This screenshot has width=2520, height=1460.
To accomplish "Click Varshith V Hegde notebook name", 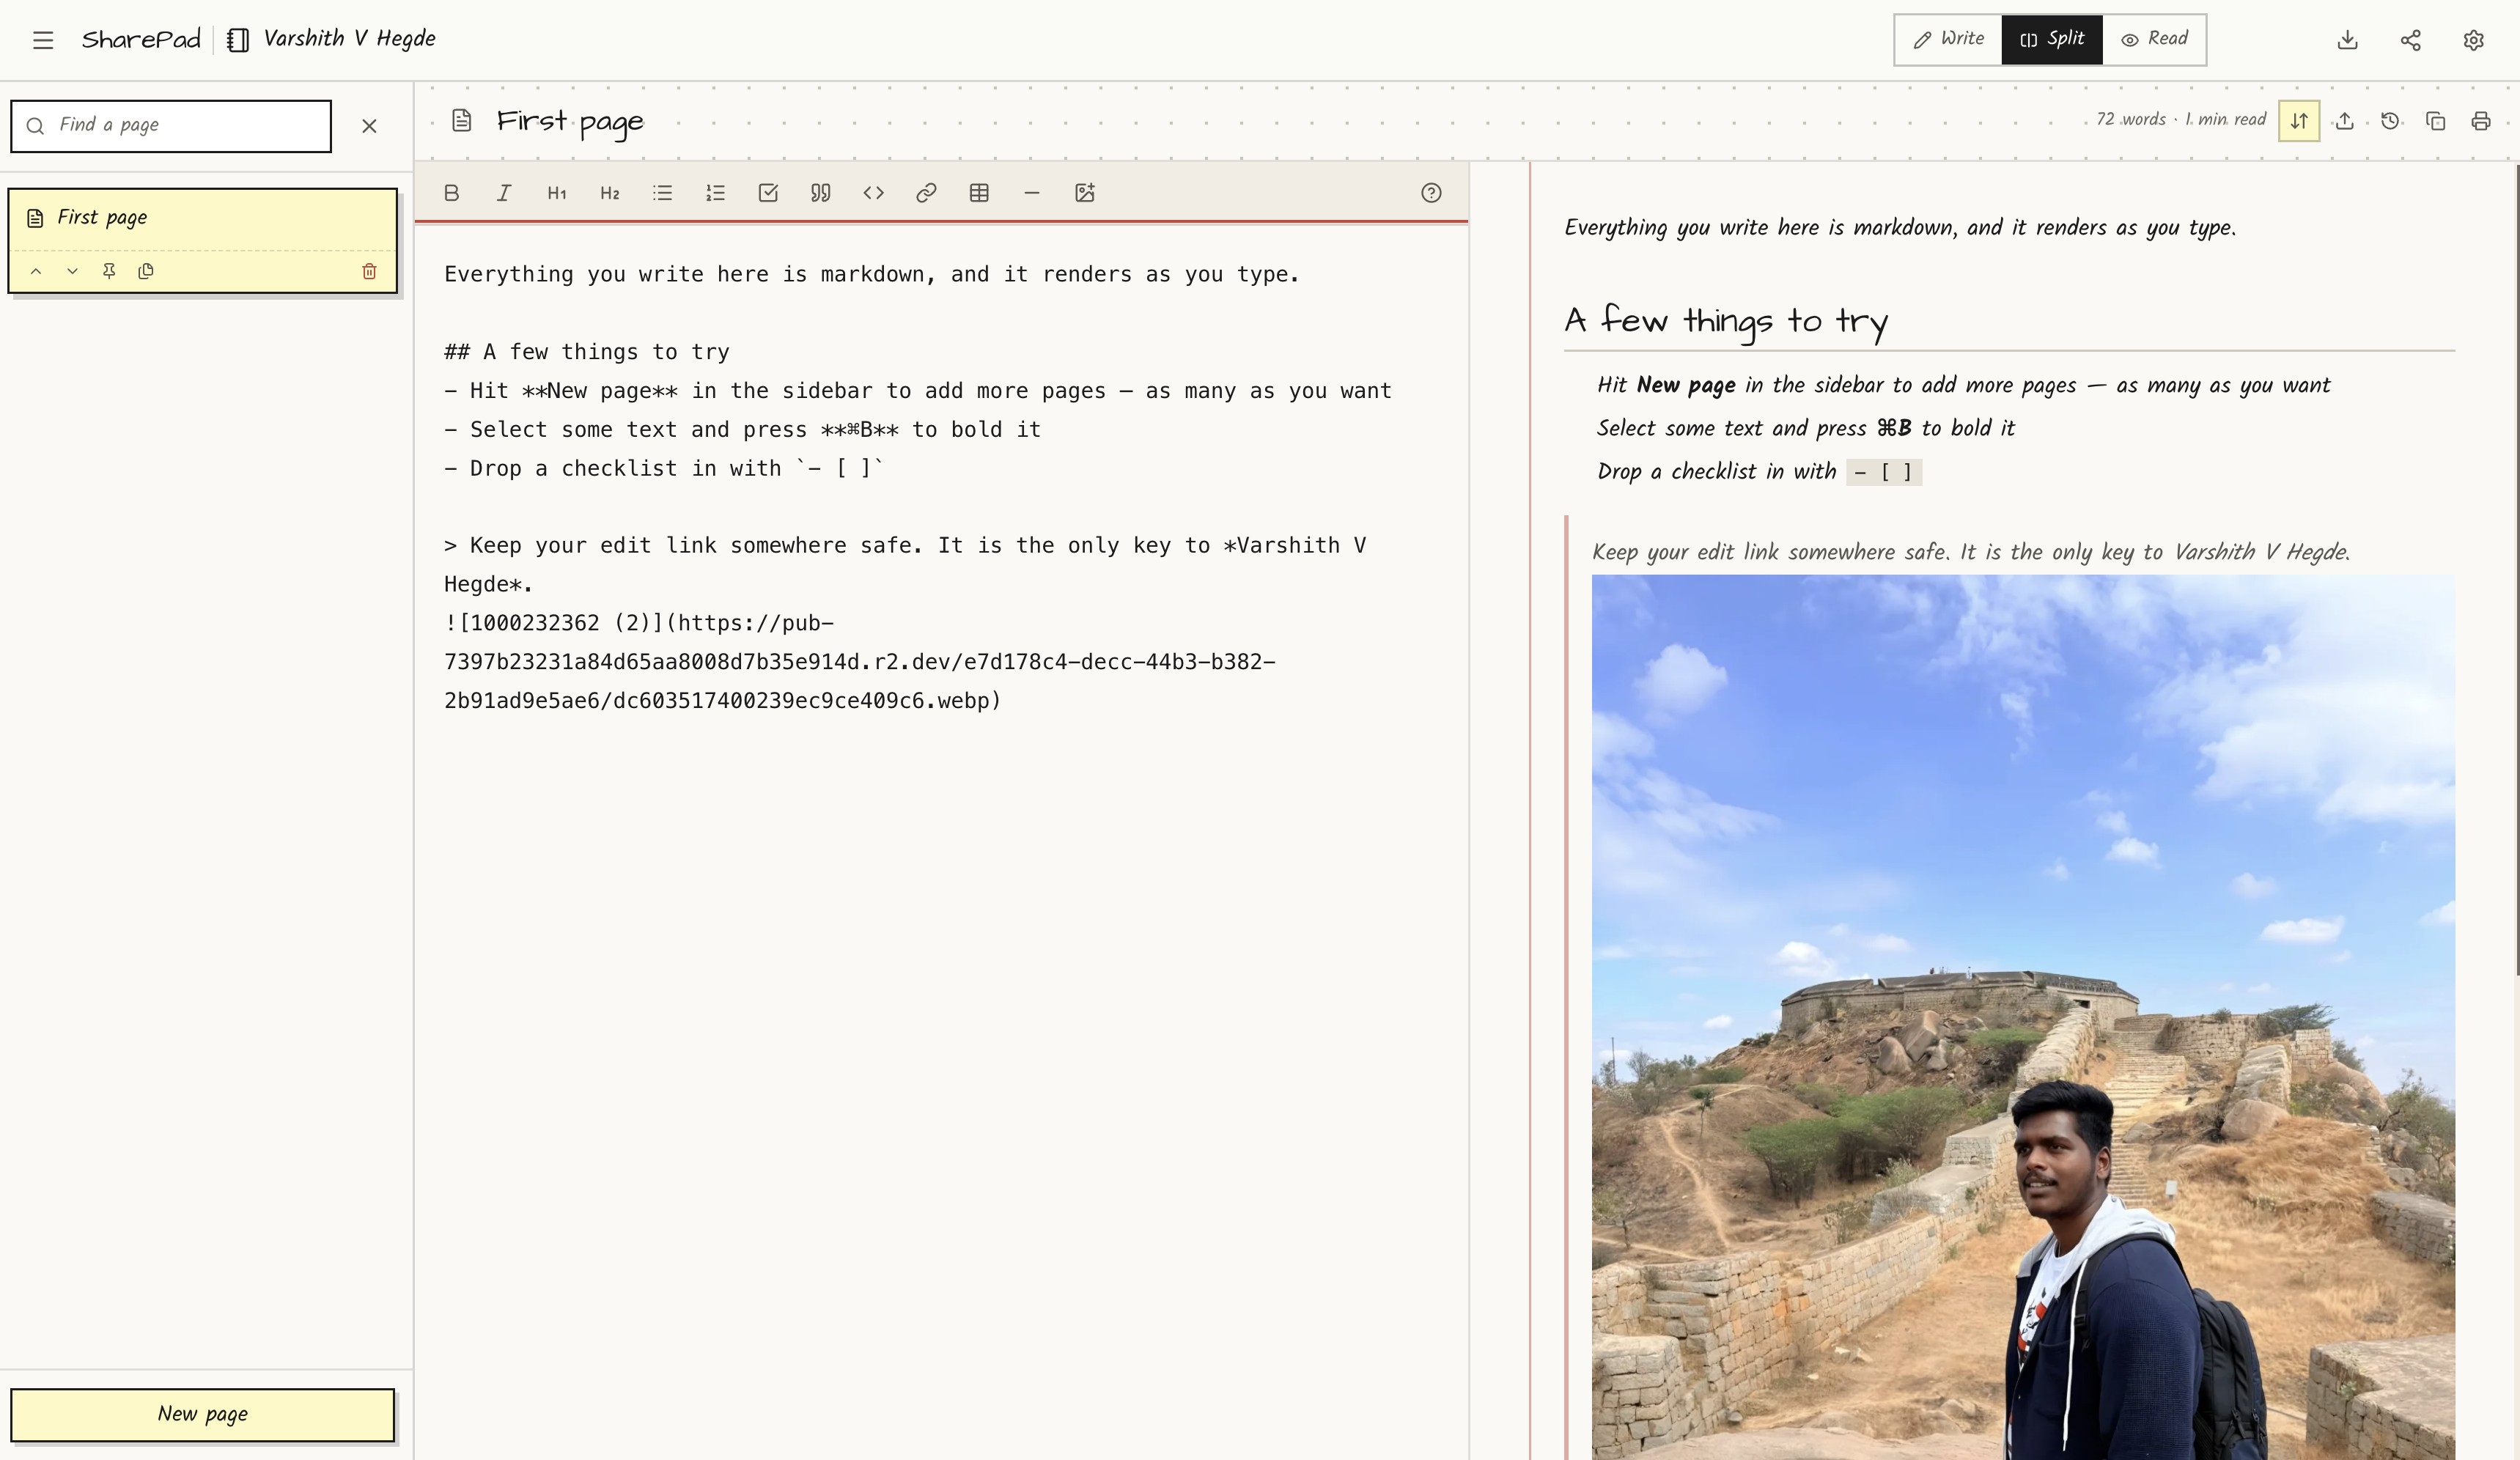I will (x=350, y=39).
